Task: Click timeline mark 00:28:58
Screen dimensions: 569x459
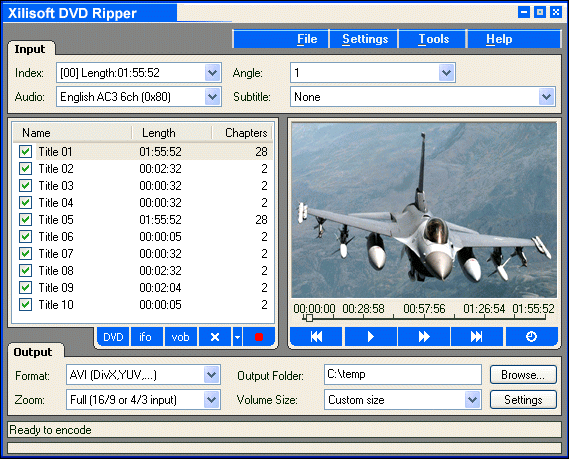Action: (x=363, y=309)
